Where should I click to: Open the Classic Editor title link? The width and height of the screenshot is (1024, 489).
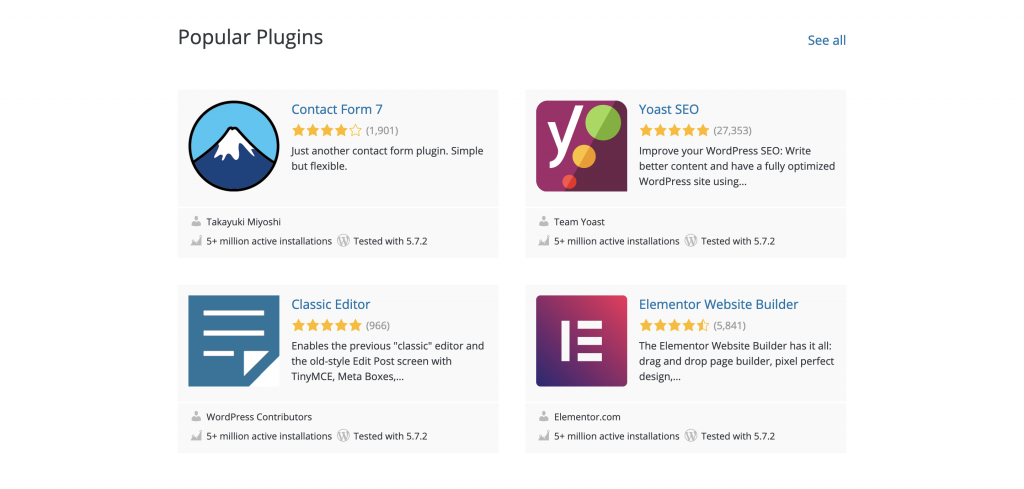pyautogui.click(x=331, y=304)
